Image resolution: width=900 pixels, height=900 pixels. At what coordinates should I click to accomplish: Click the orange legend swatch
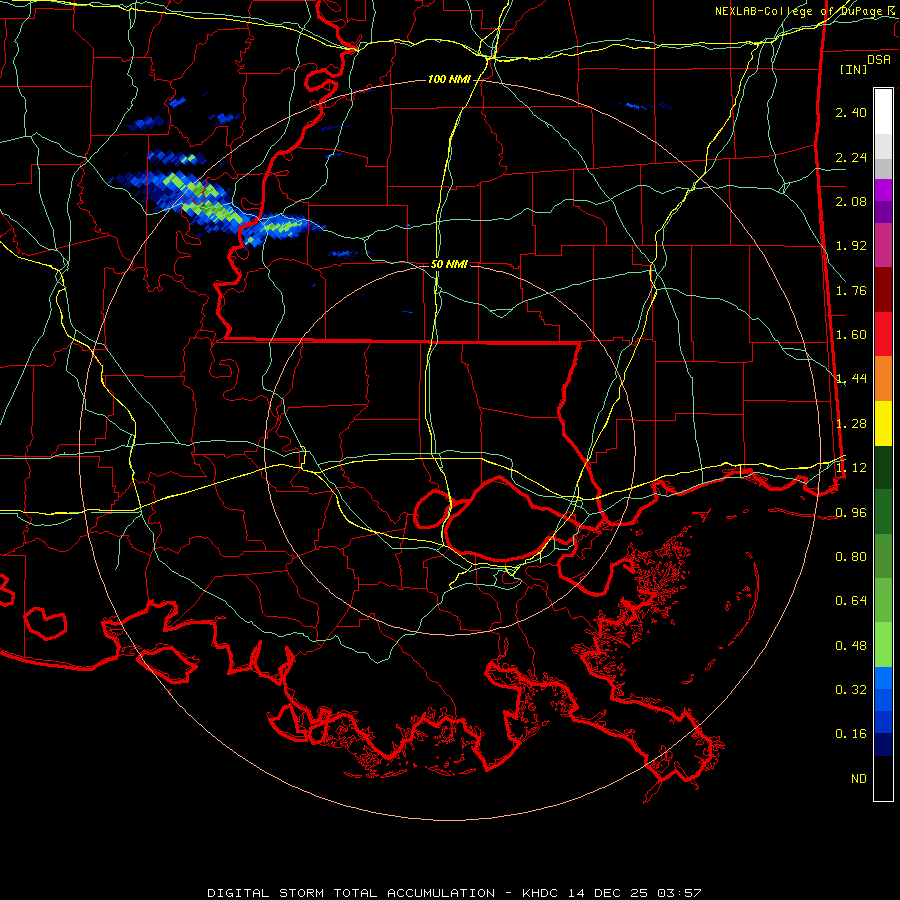[x=883, y=379]
